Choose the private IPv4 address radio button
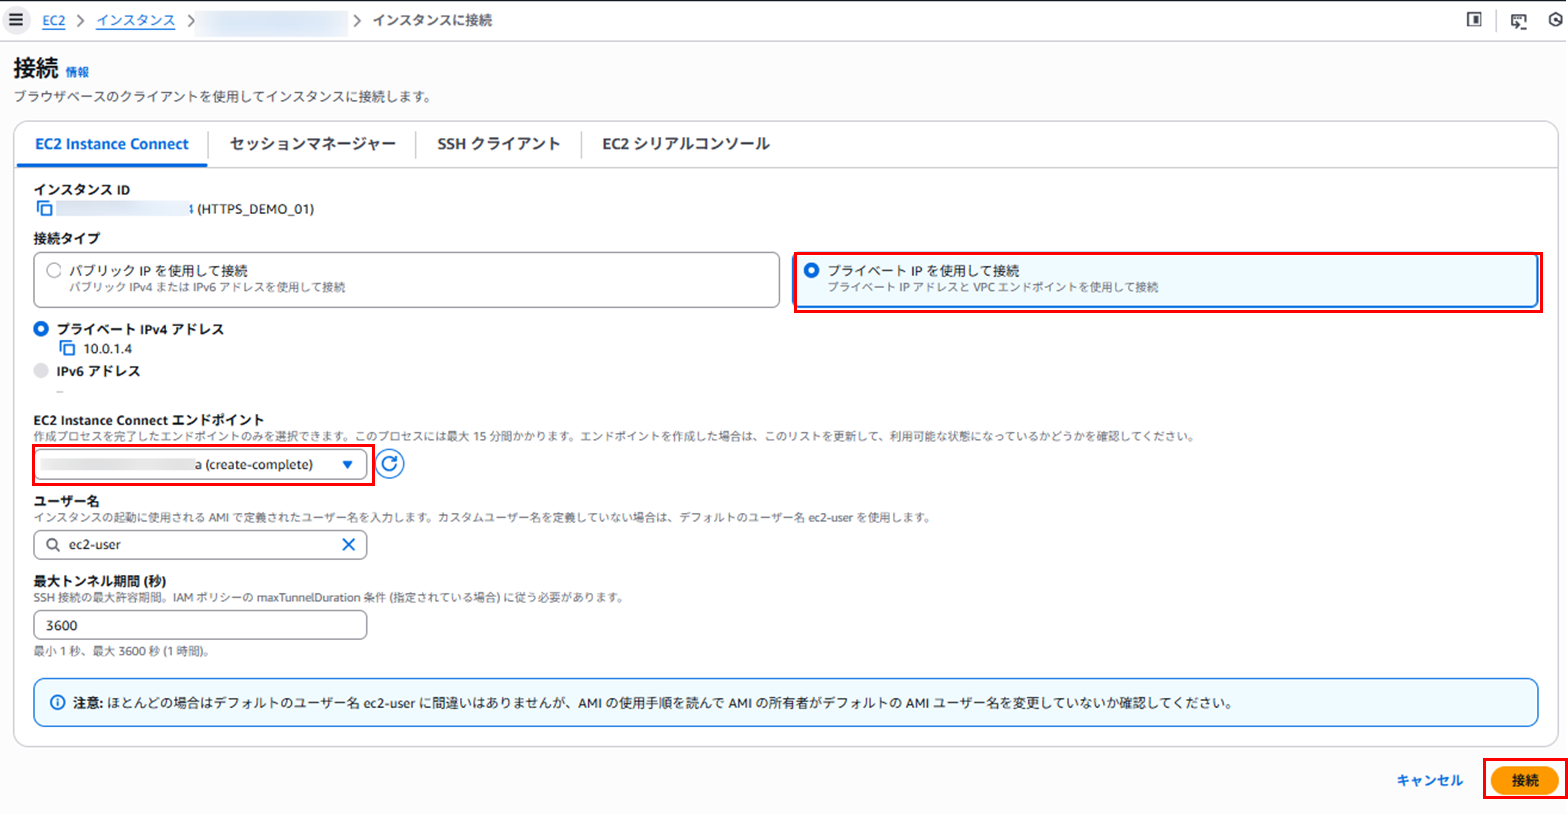The height and width of the screenshot is (814, 1568). point(41,329)
